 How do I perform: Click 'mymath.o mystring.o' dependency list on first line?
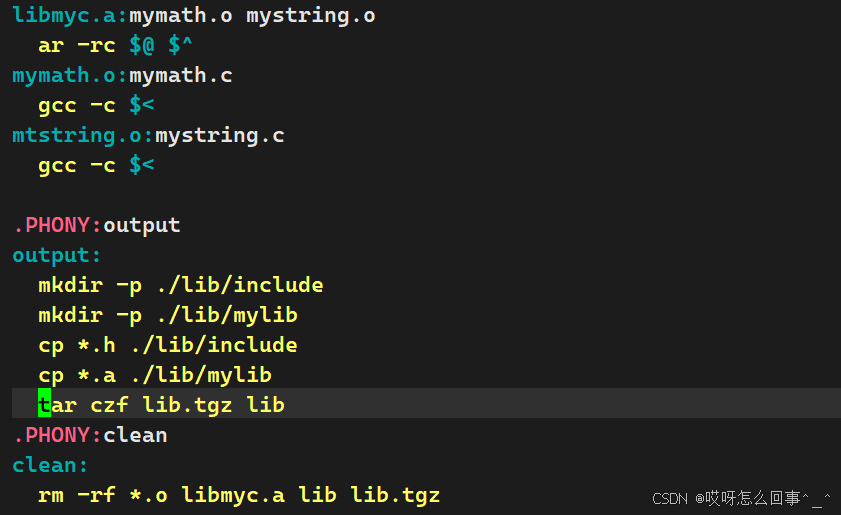tap(252, 16)
